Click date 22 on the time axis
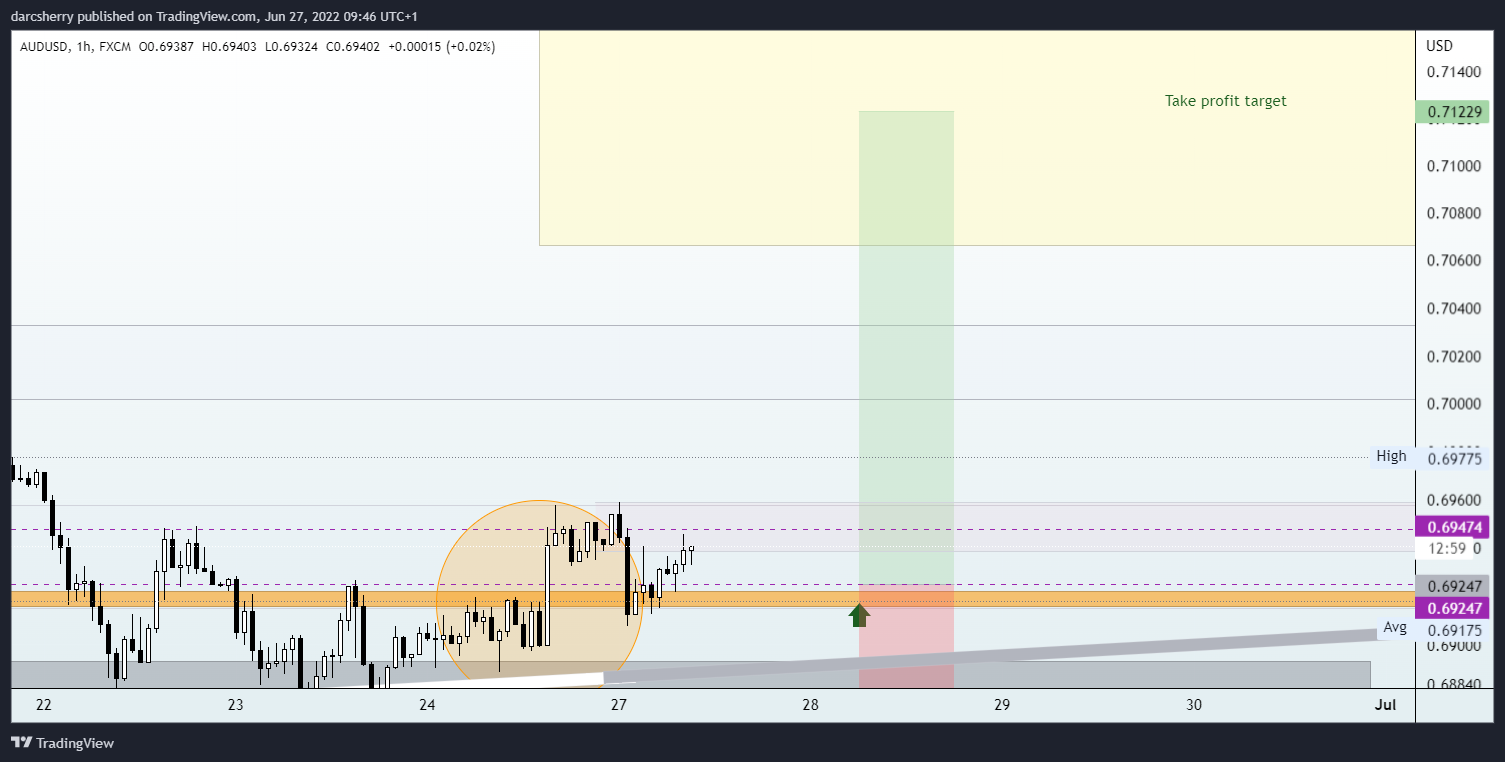The image size is (1505, 762). [43, 705]
